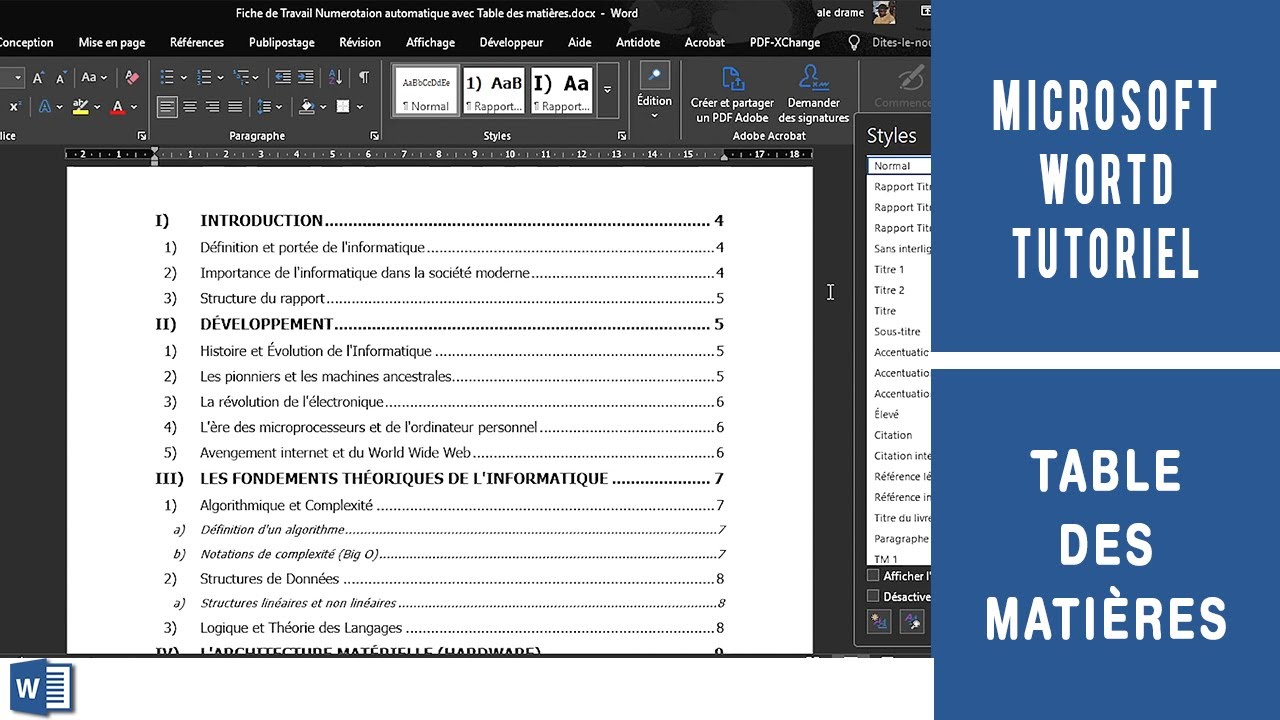1280x720 pixels.
Task: Increase font size with grow font icon
Action: point(38,77)
